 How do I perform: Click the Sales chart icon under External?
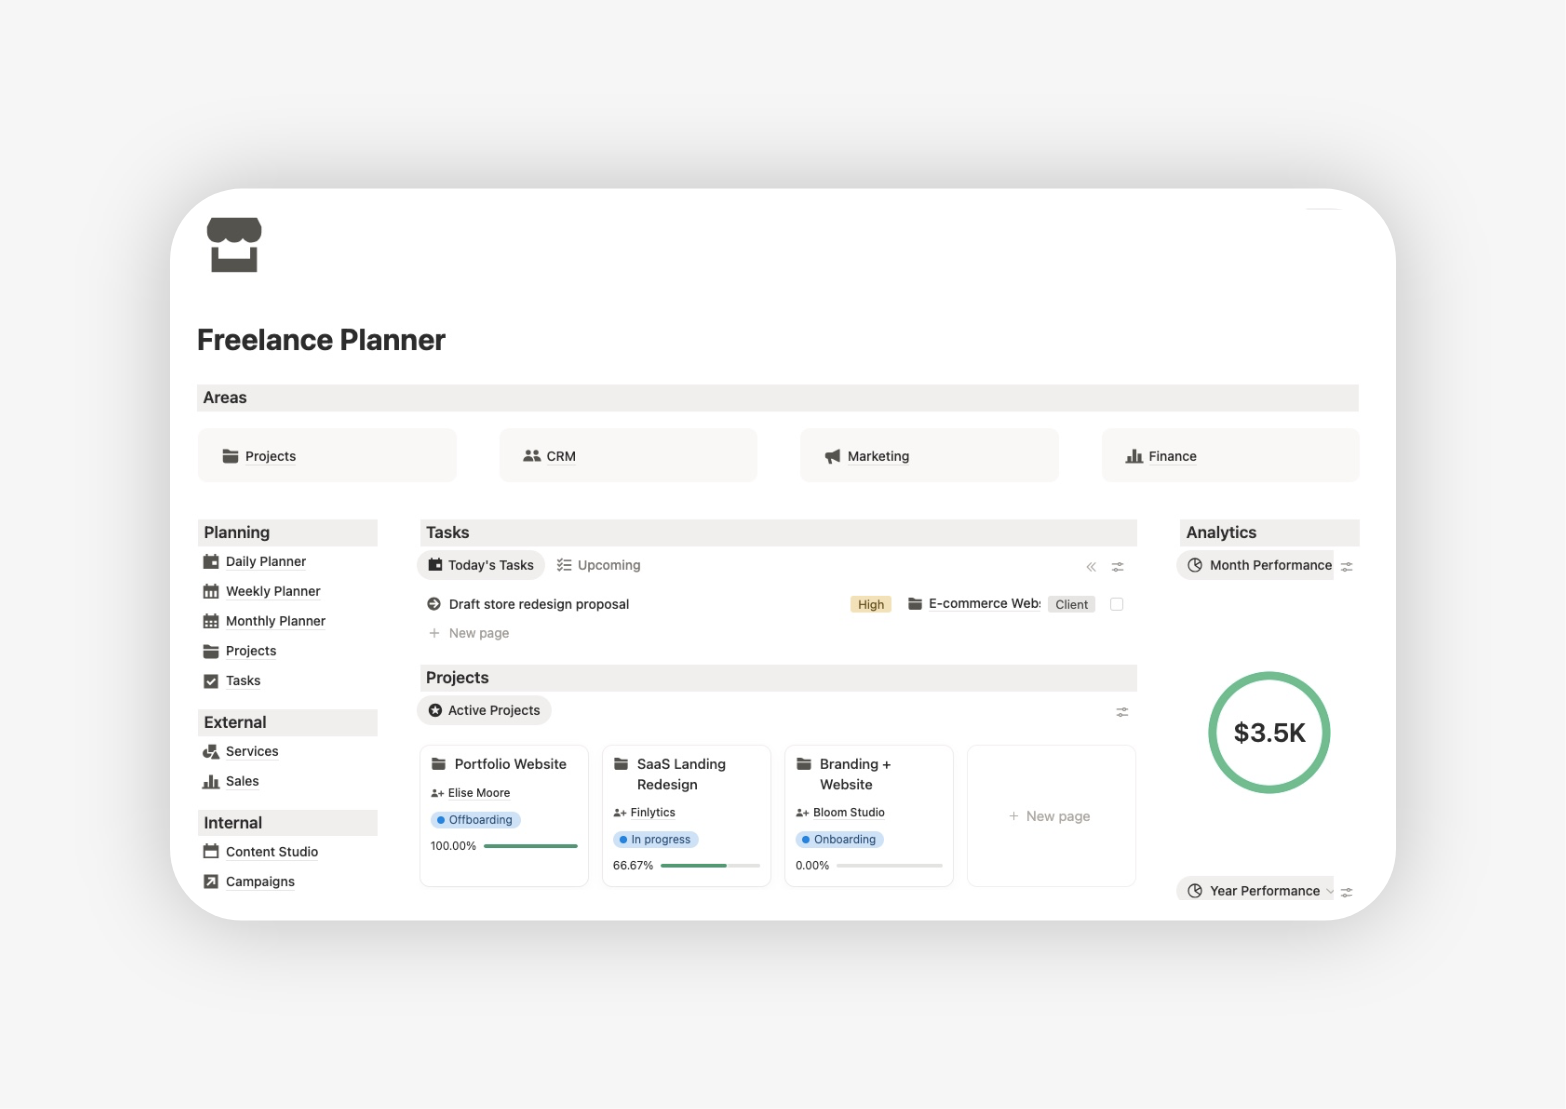click(210, 781)
